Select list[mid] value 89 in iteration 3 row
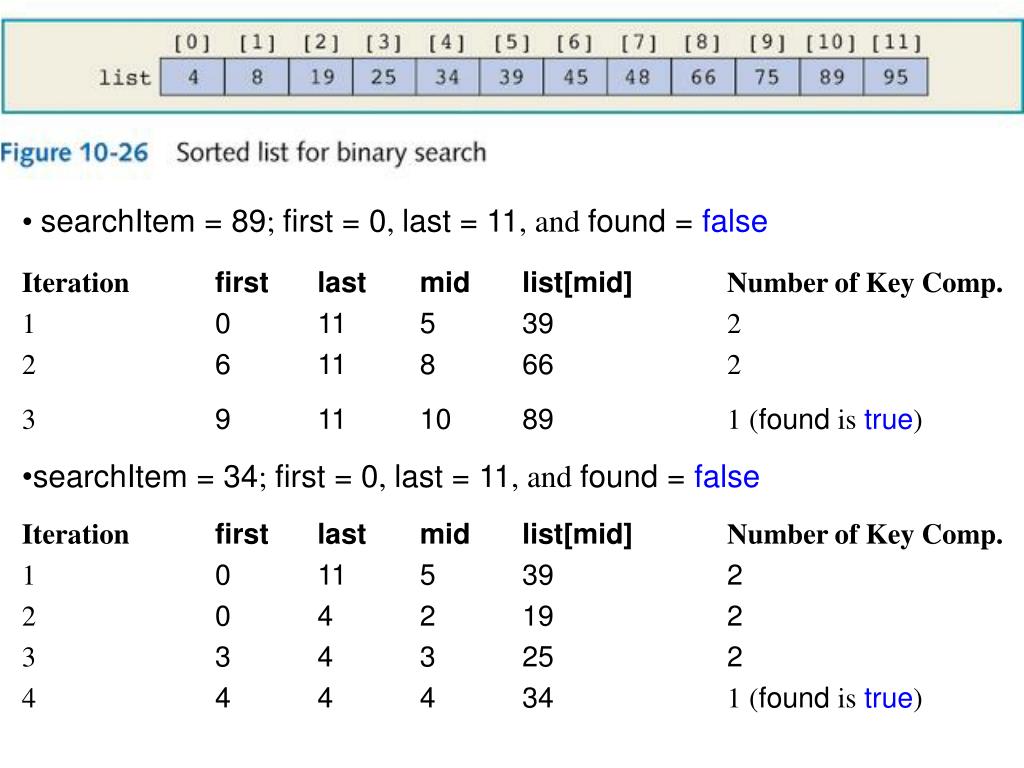The image size is (1024, 768). tap(537, 419)
